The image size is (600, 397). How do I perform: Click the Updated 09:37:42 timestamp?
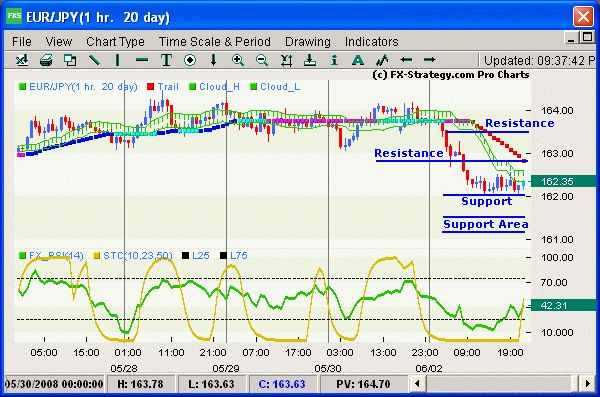click(540, 60)
